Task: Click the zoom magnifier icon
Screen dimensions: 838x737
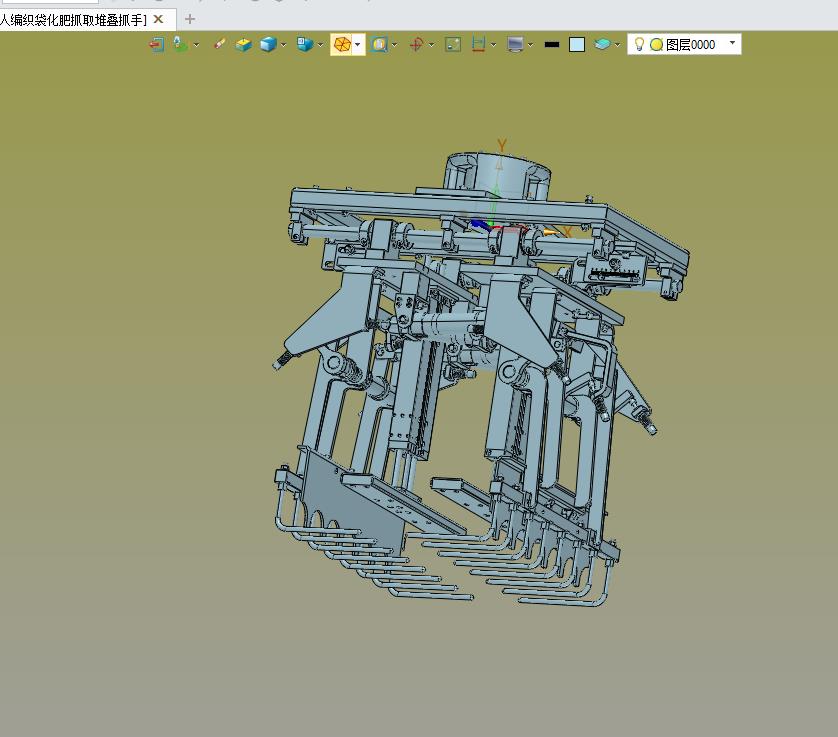Action: point(379,44)
